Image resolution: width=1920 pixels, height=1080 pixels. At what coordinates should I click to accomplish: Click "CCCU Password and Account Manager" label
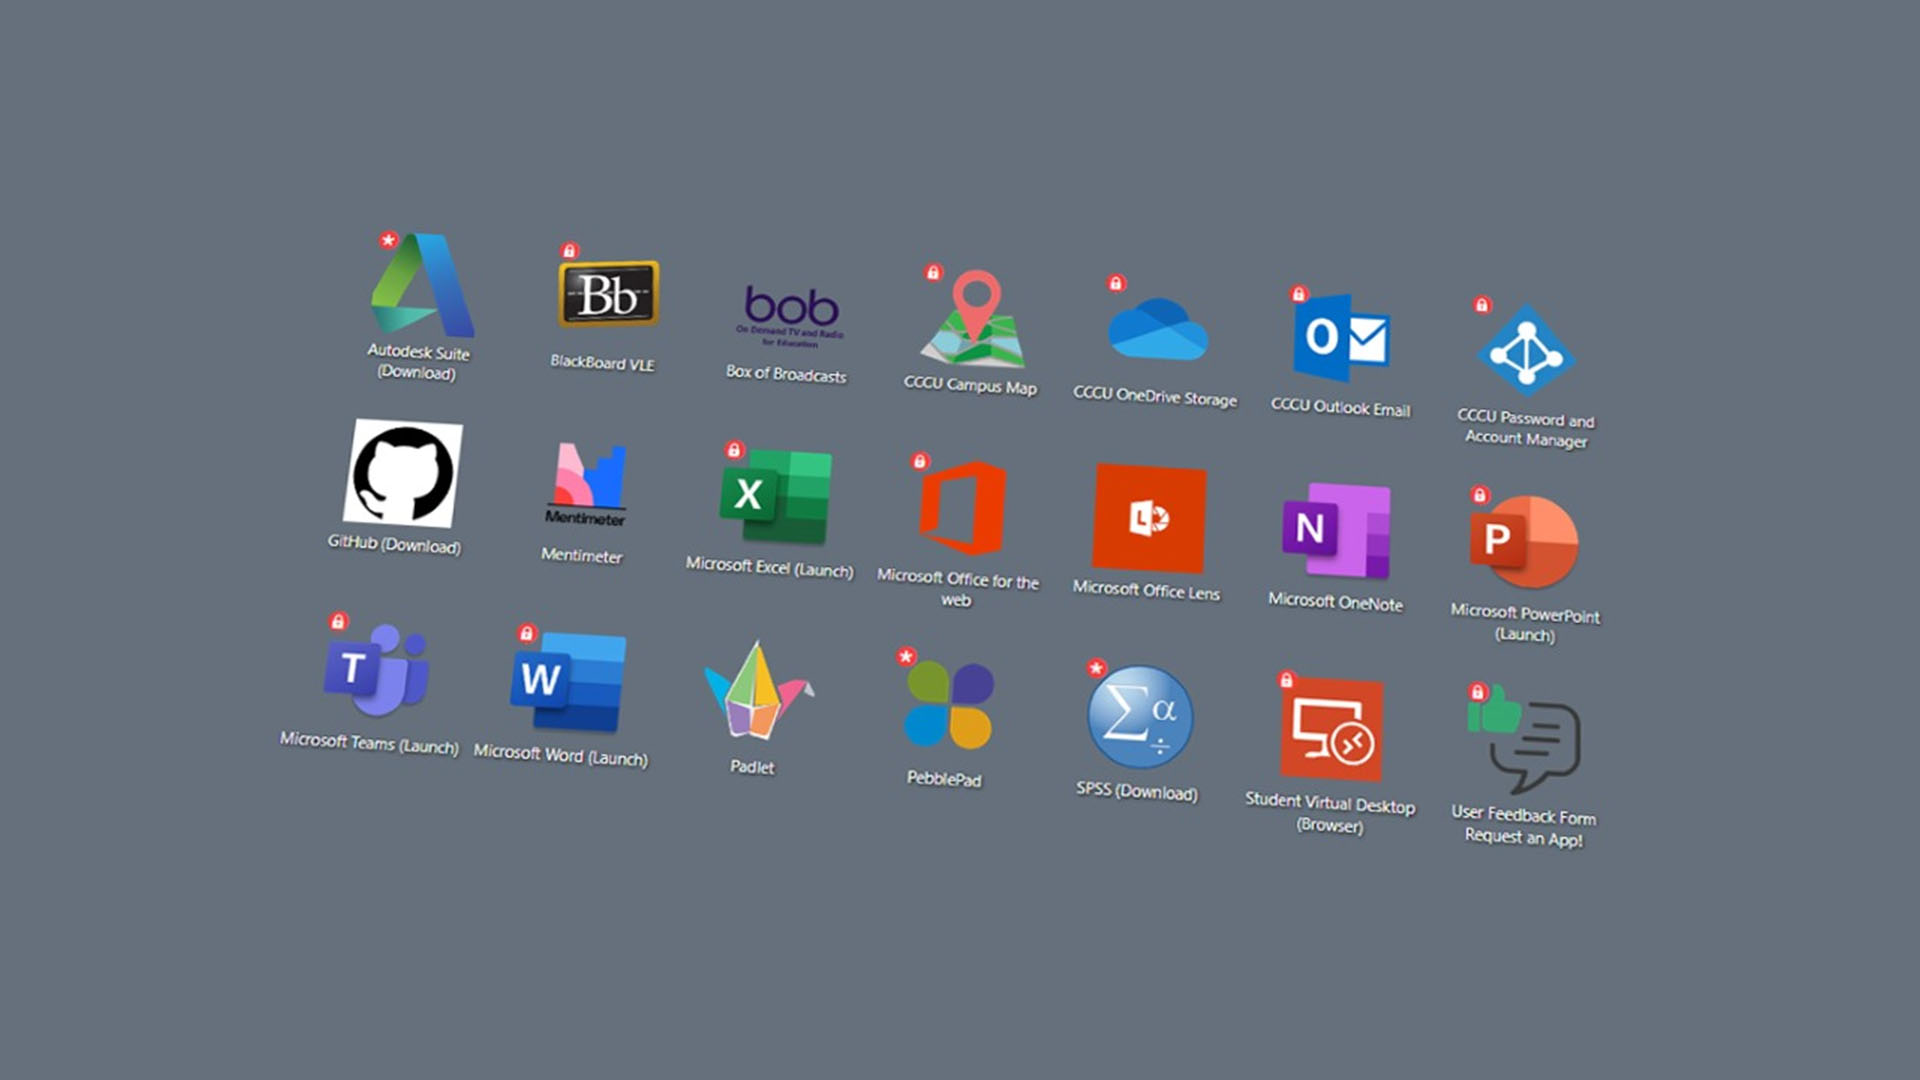click(1526, 428)
